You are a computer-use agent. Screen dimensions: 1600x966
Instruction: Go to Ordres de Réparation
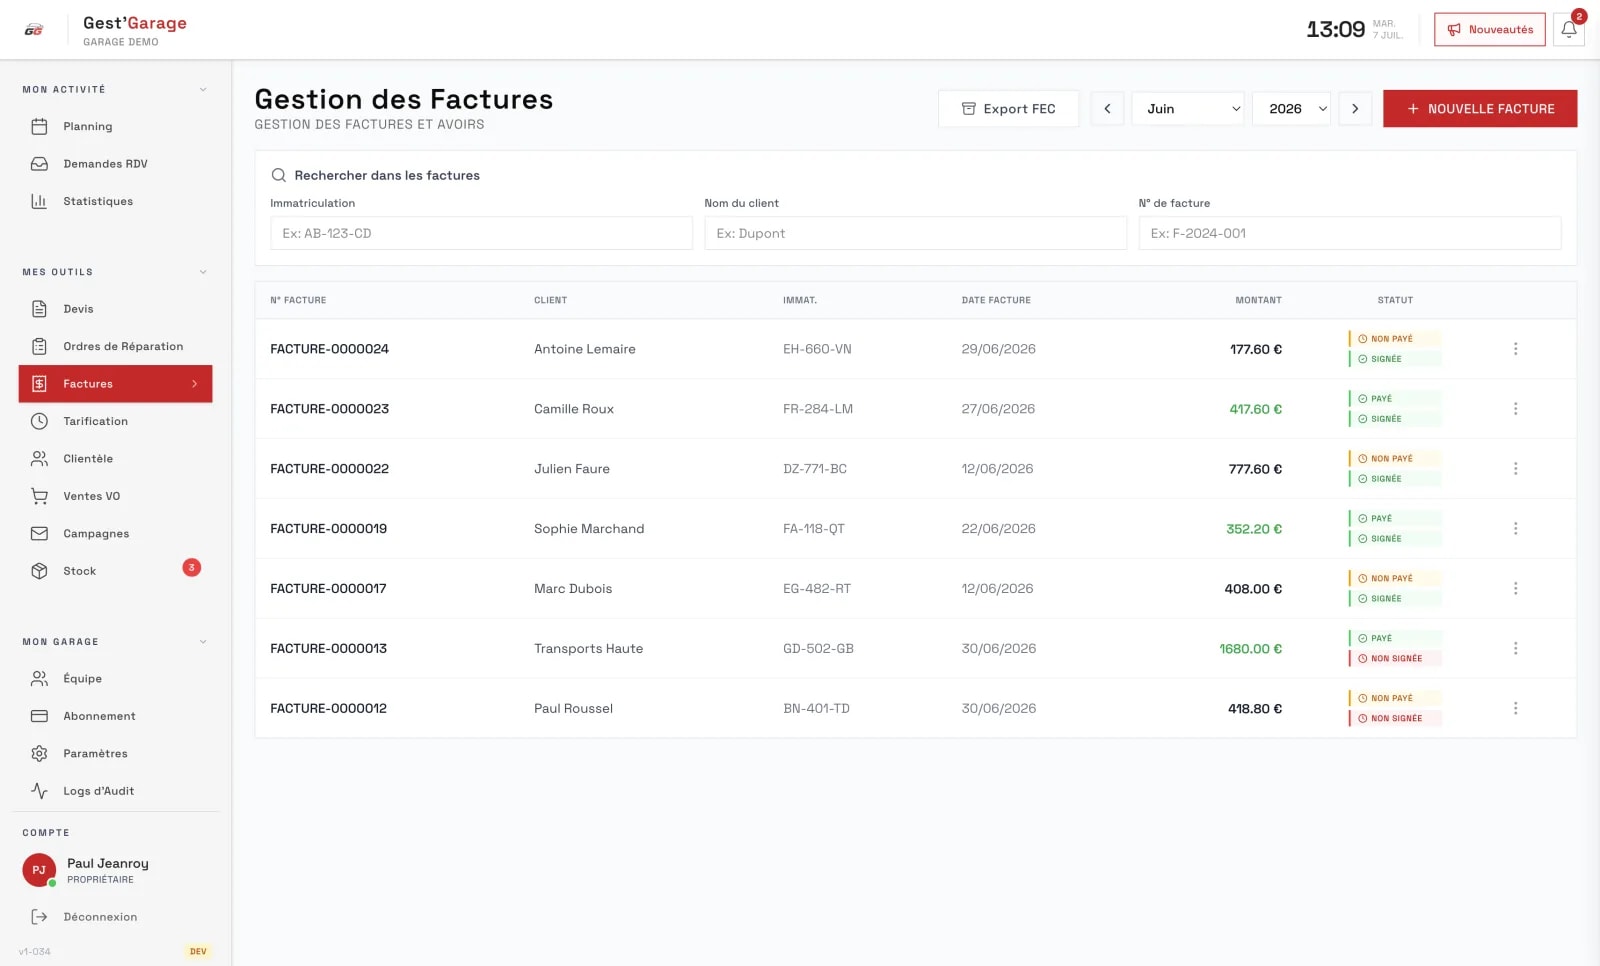click(115, 347)
